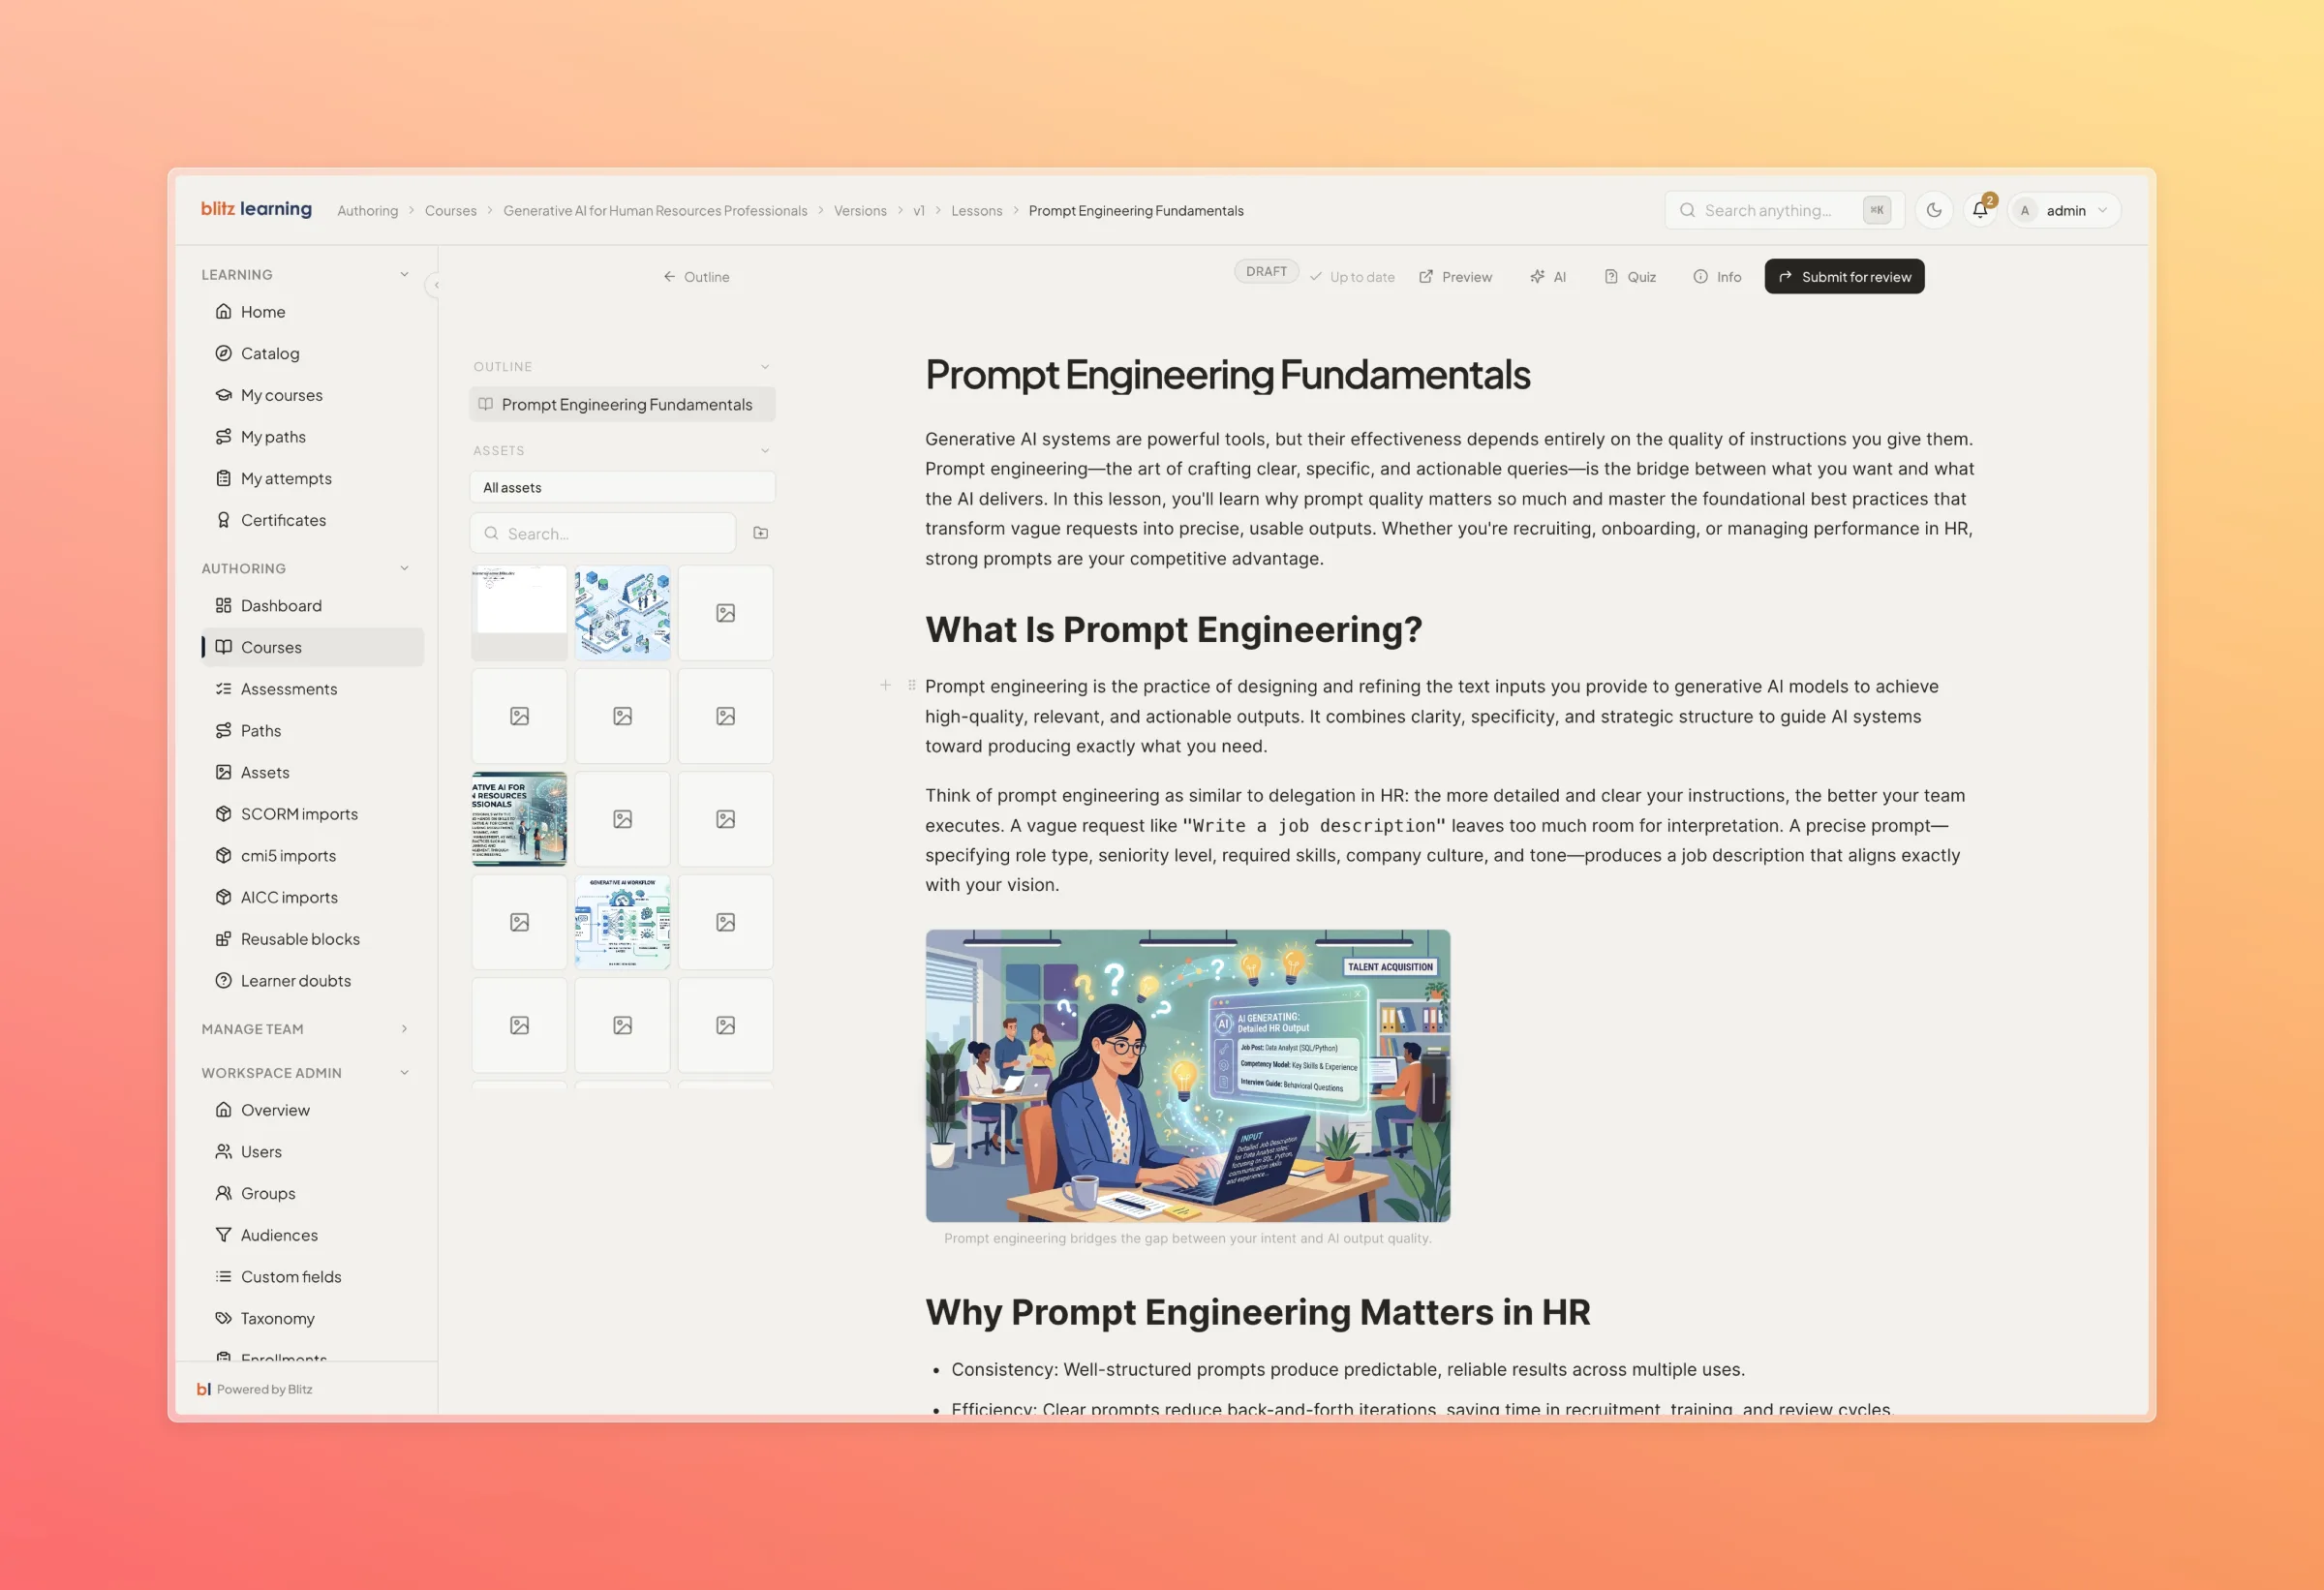Screen dimensions: 2324x1590
Task: Open Learner doubts
Action: click(313, 981)
